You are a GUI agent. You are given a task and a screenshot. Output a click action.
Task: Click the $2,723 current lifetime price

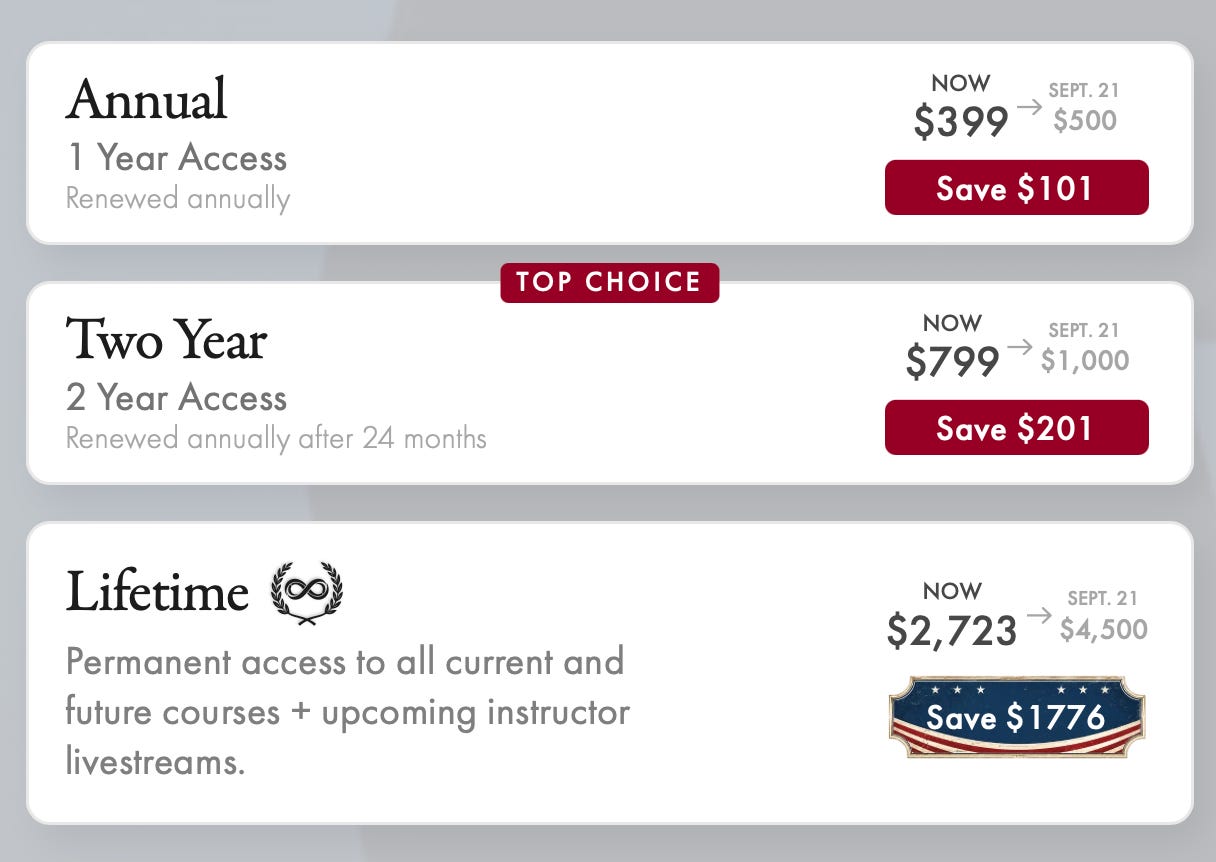(x=952, y=630)
